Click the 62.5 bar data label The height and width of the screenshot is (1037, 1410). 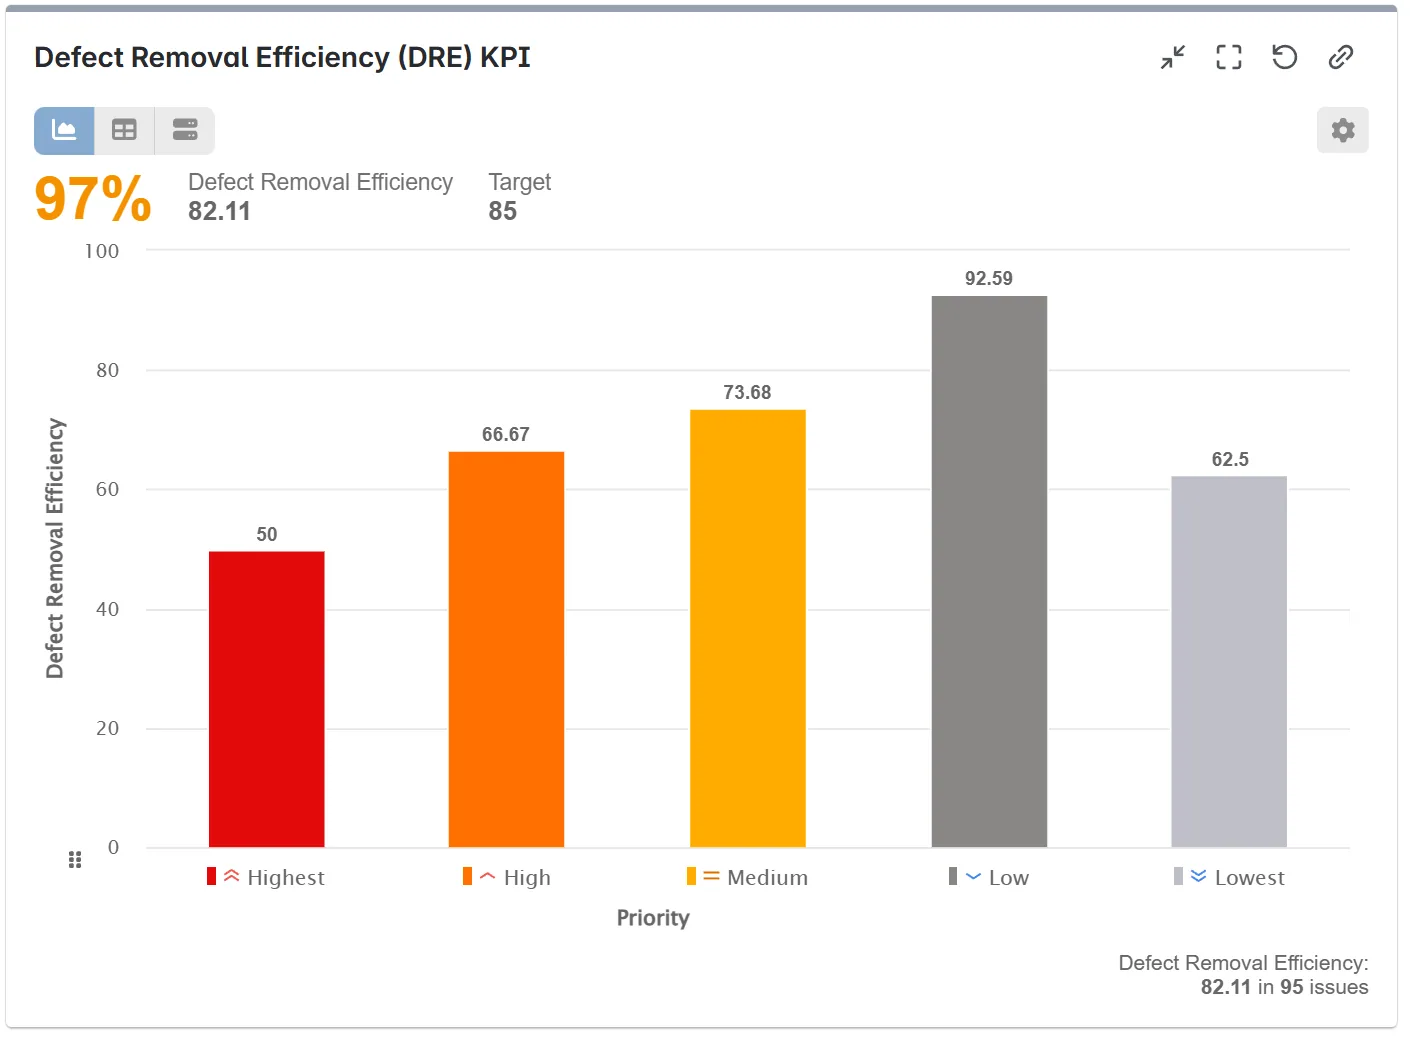(x=1230, y=459)
